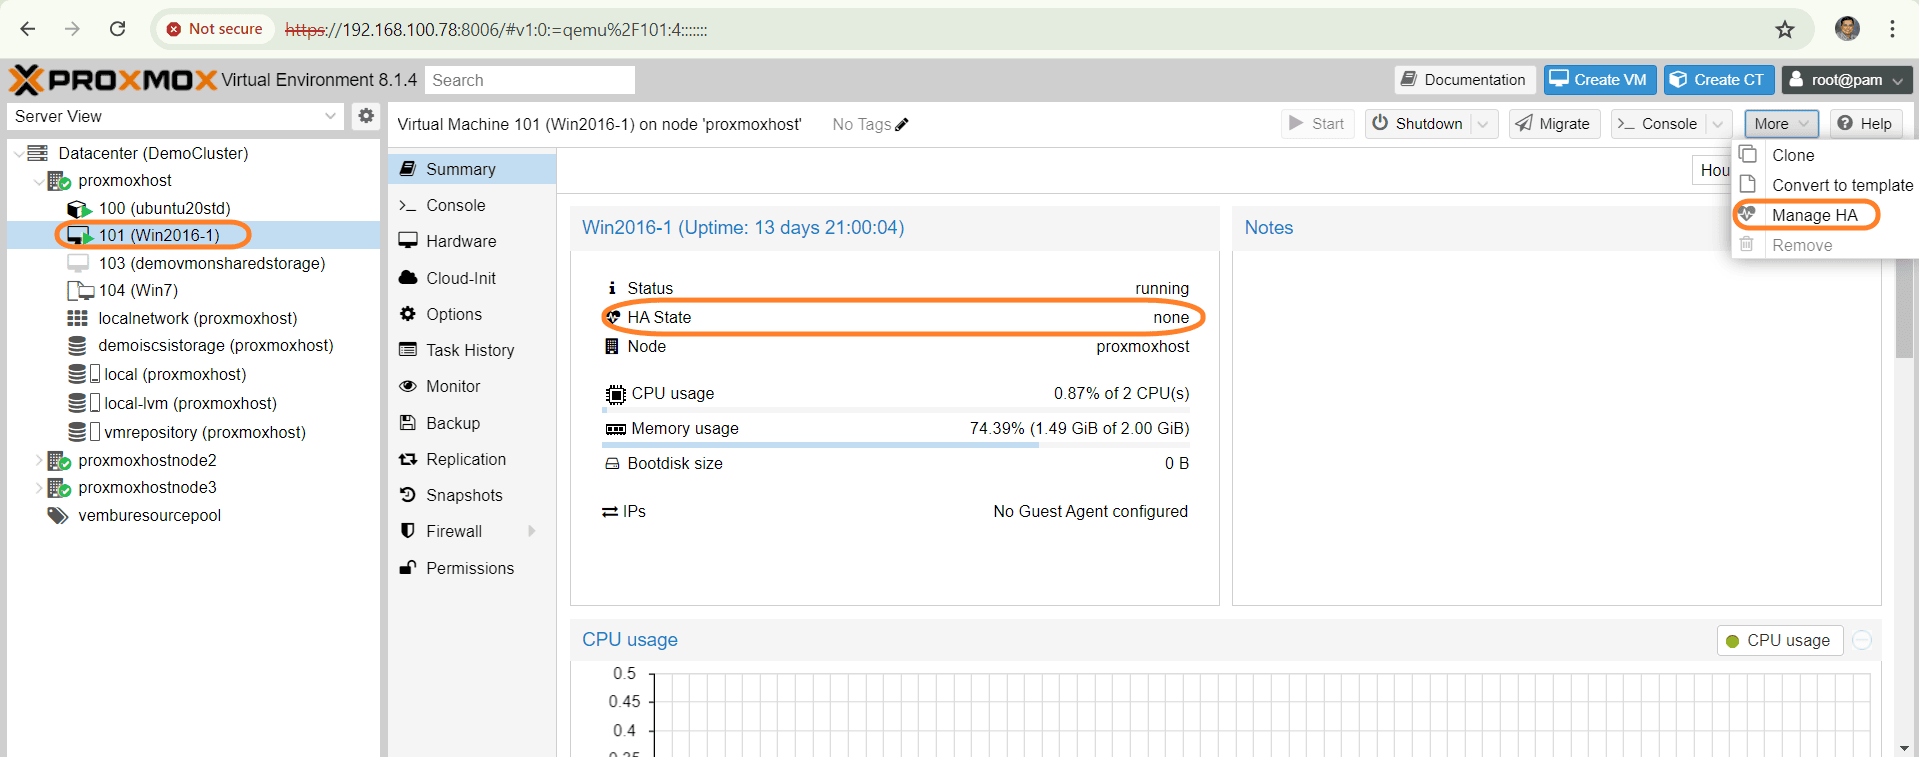Screen dimensions: 1919x757
Task: Open the Backup tab
Action: tap(471, 423)
